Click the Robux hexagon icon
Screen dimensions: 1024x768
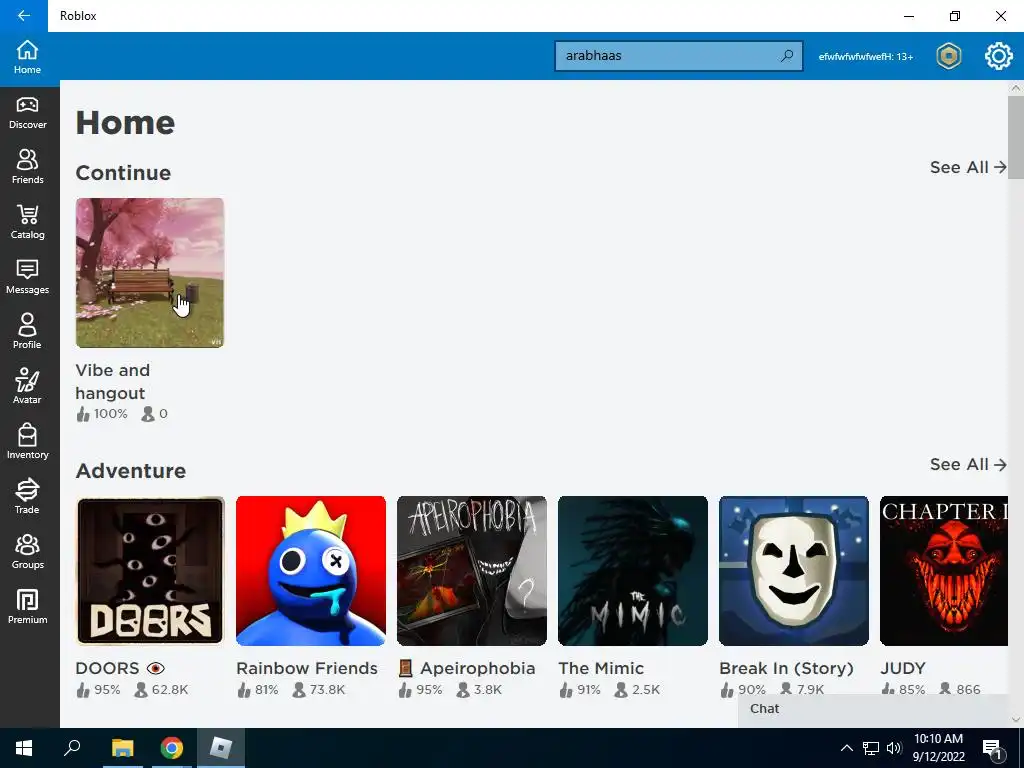(x=948, y=56)
